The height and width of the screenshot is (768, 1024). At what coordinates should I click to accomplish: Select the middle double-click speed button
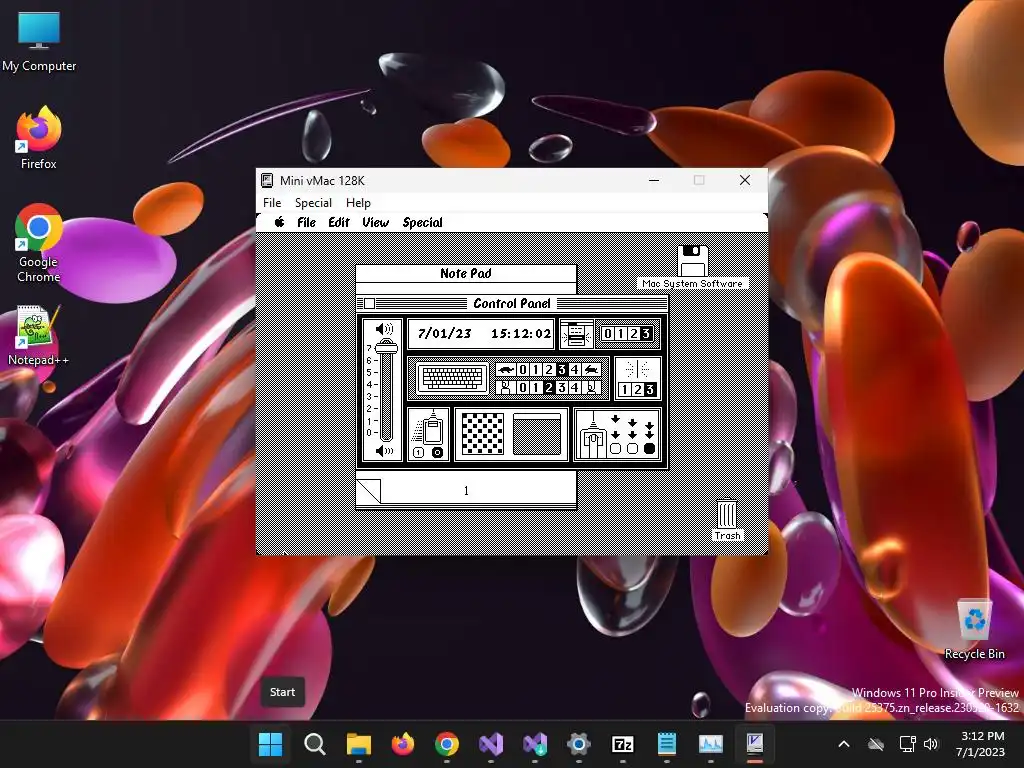[x=632, y=449]
